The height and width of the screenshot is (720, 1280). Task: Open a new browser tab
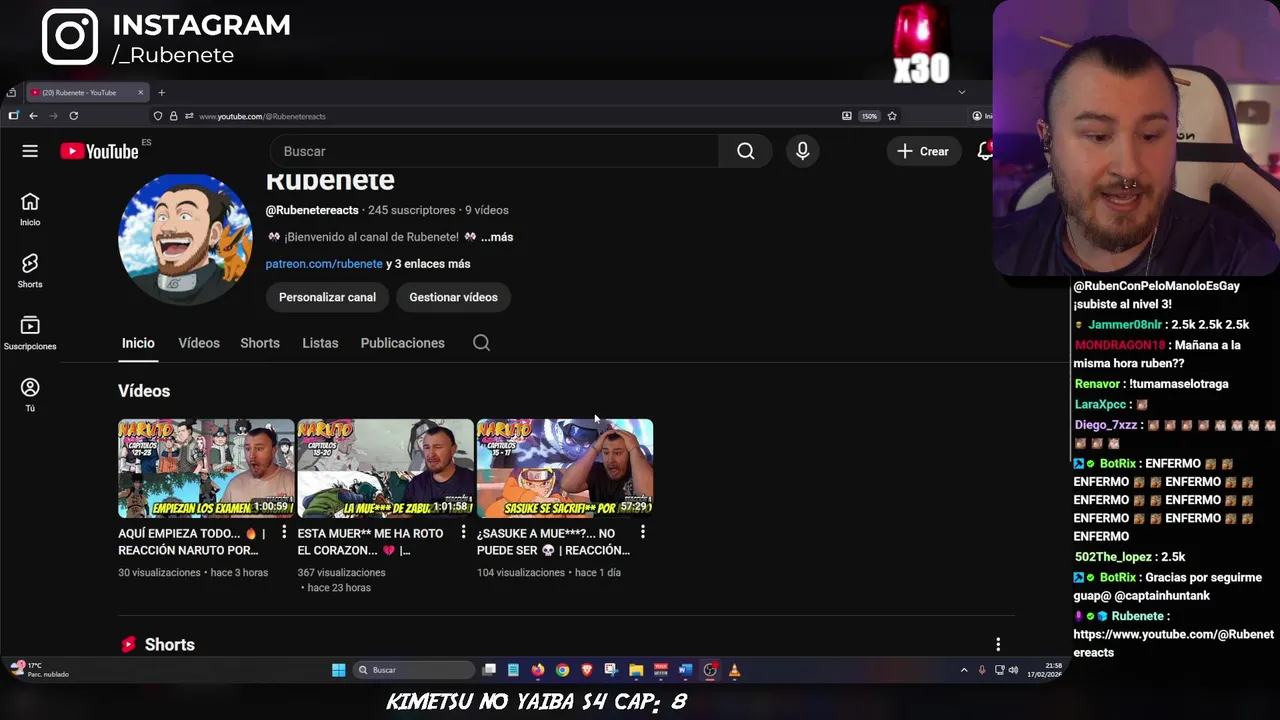161,93
